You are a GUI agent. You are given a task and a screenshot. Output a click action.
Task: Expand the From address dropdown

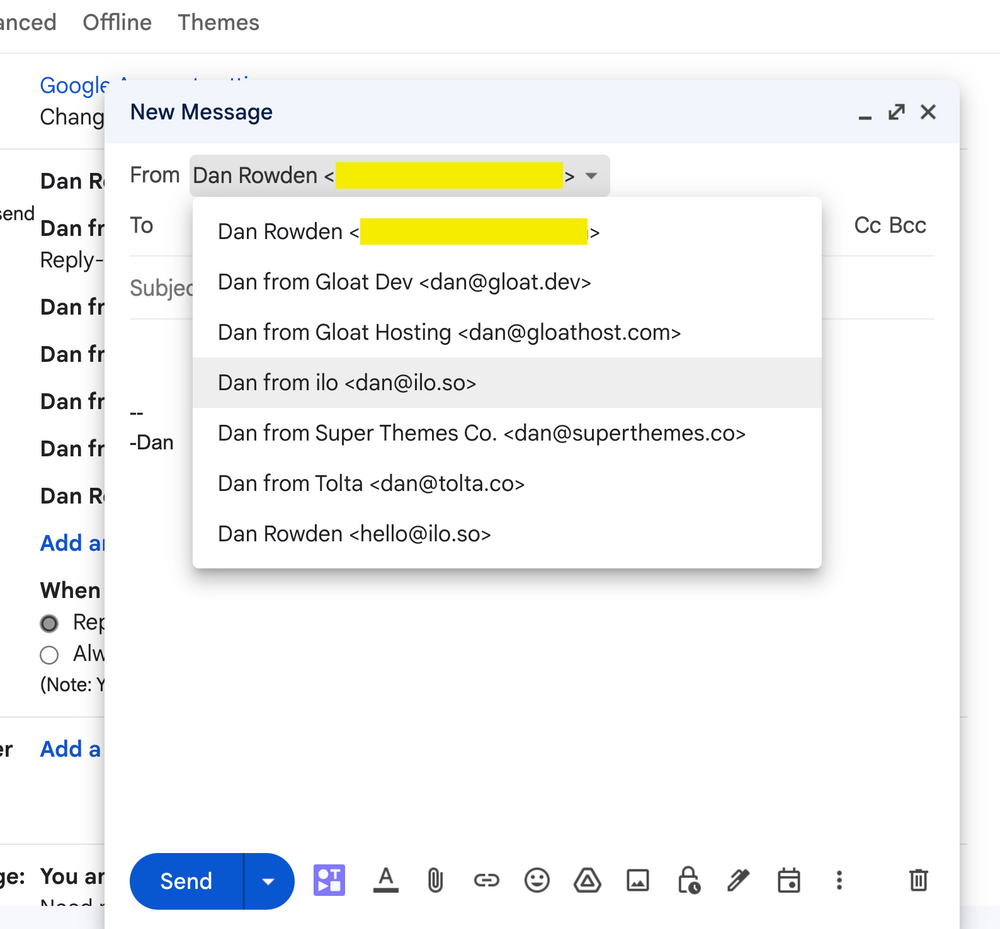pos(590,175)
